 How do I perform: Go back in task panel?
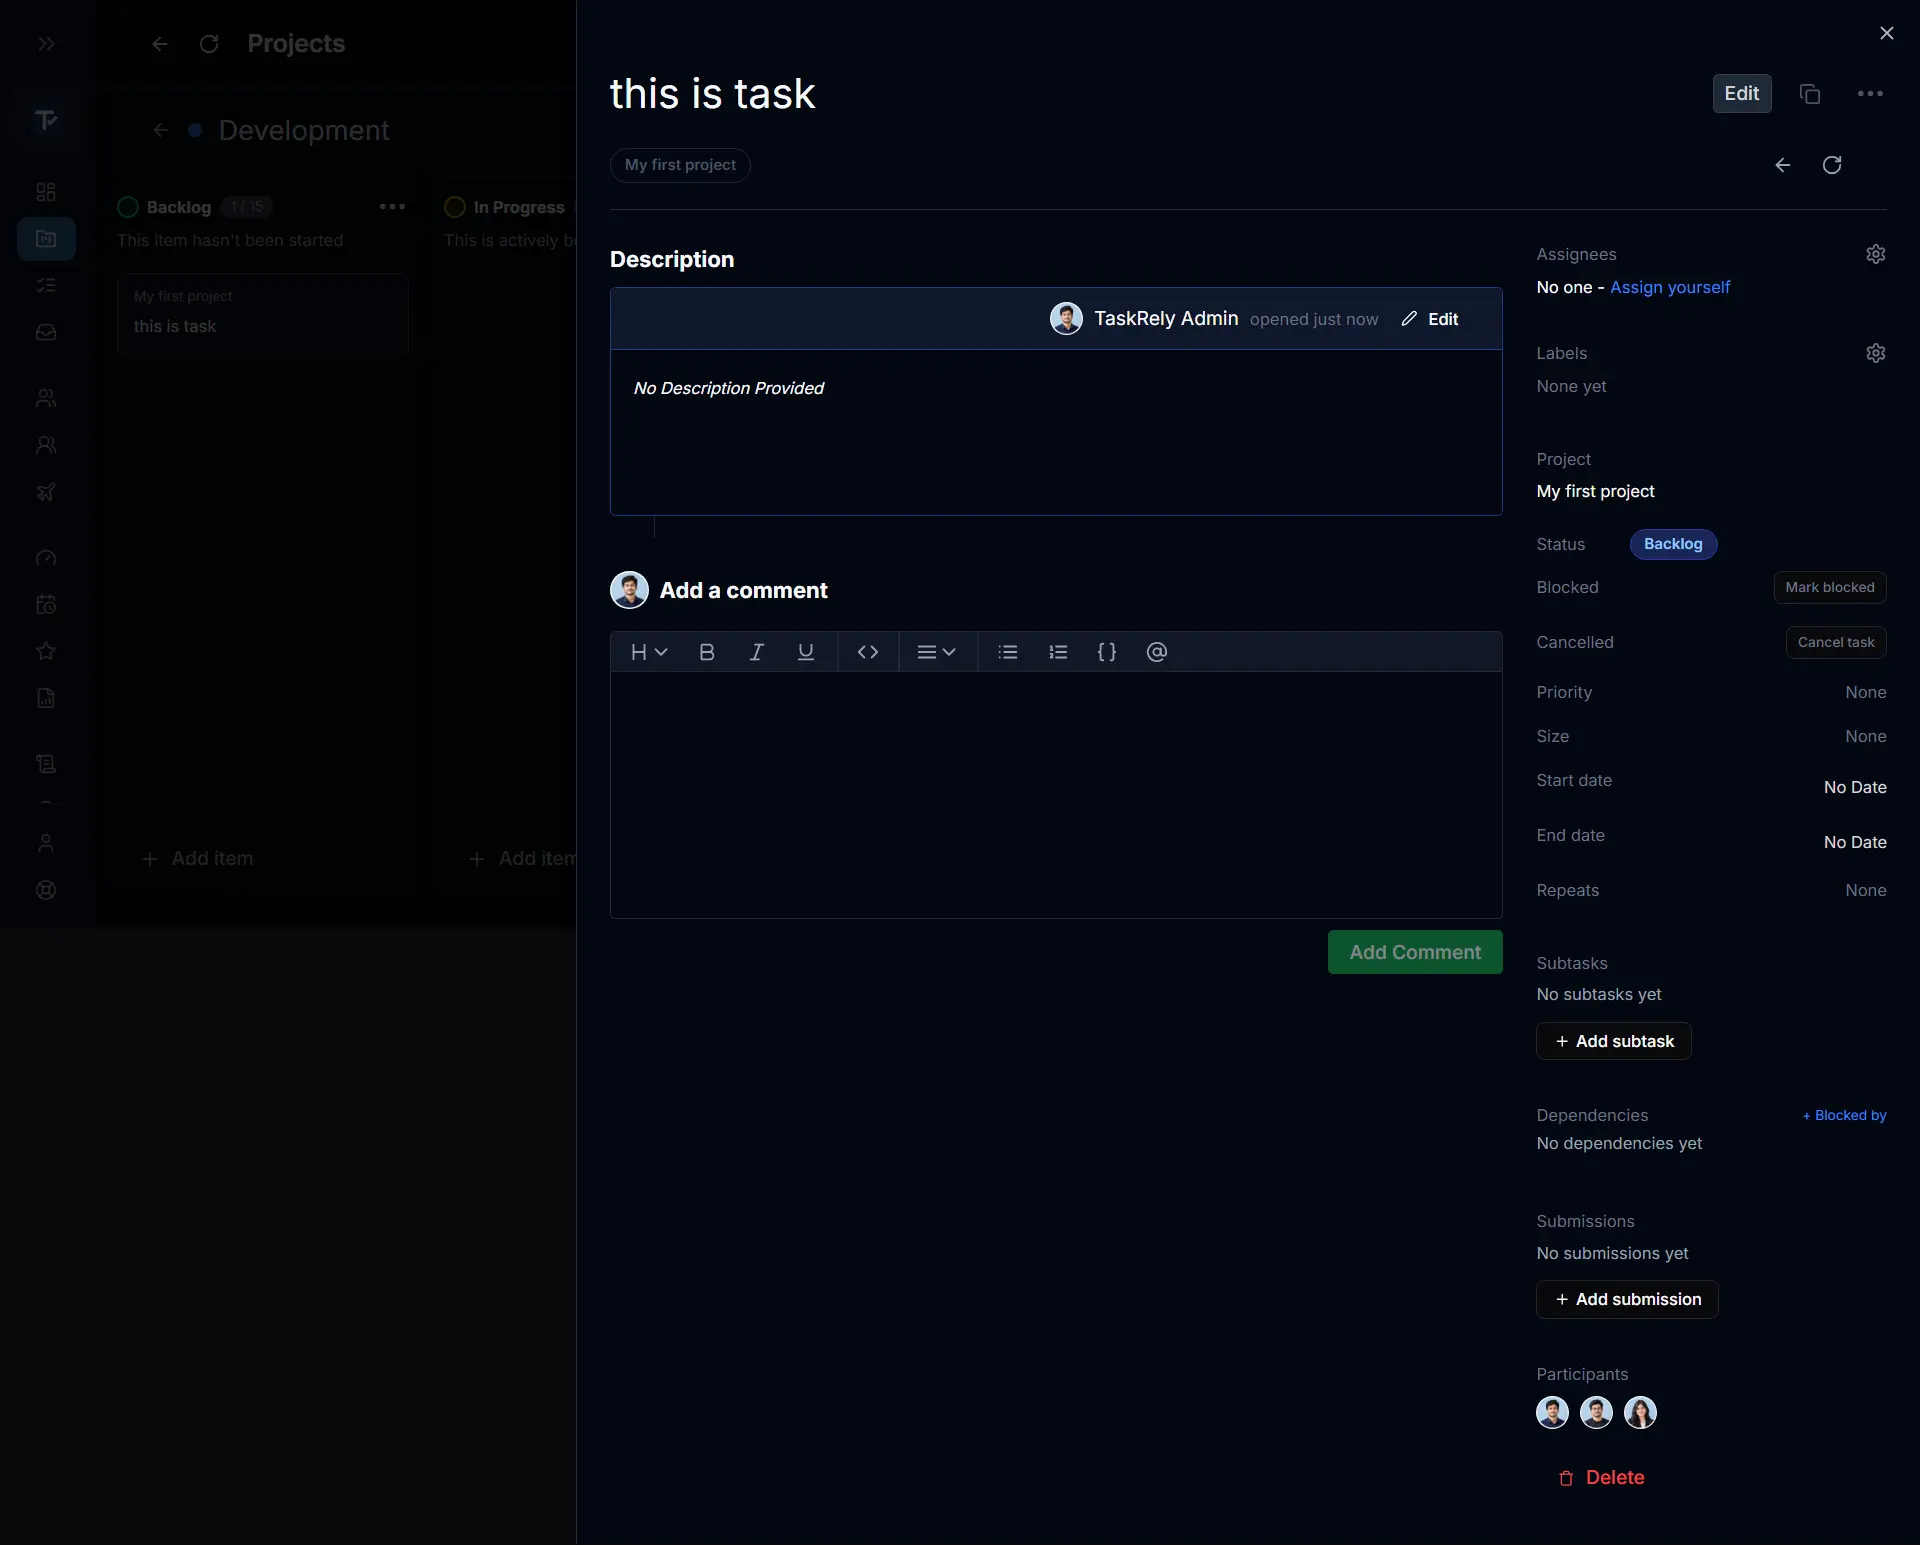(1783, 165)
